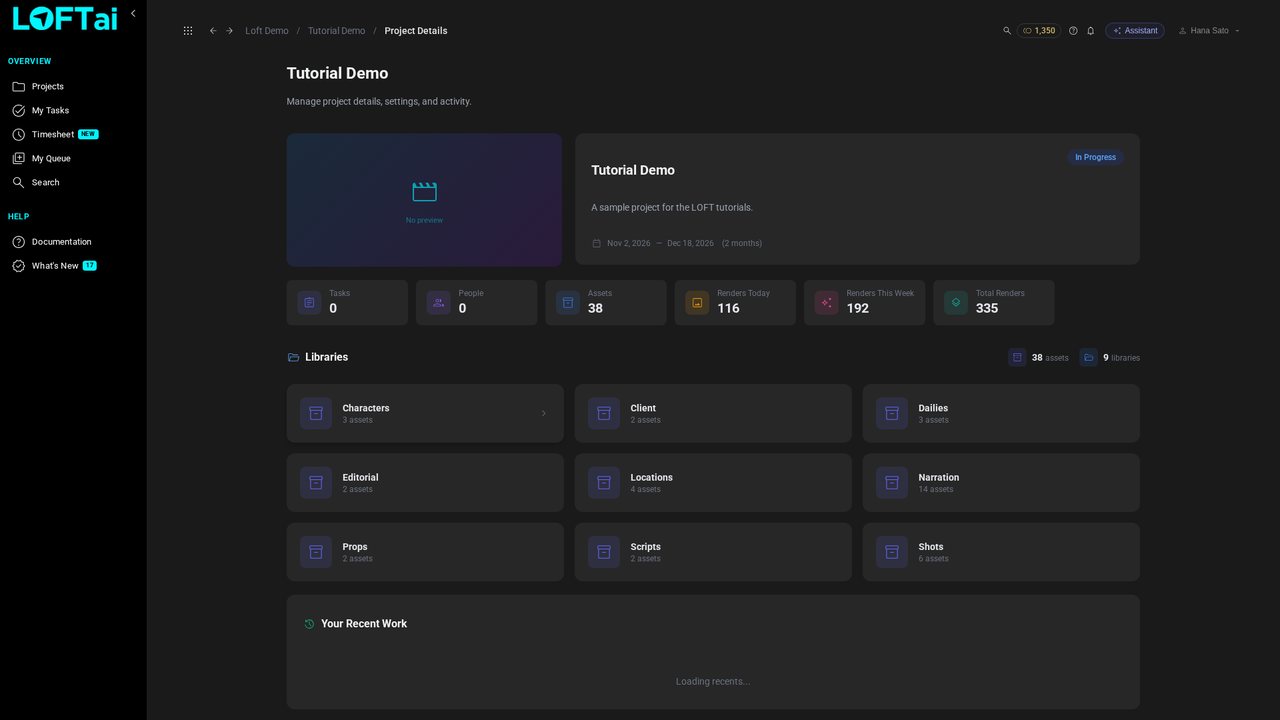Expand the Characters library chevron
1280x720 pixels.
tap(544, 413)
